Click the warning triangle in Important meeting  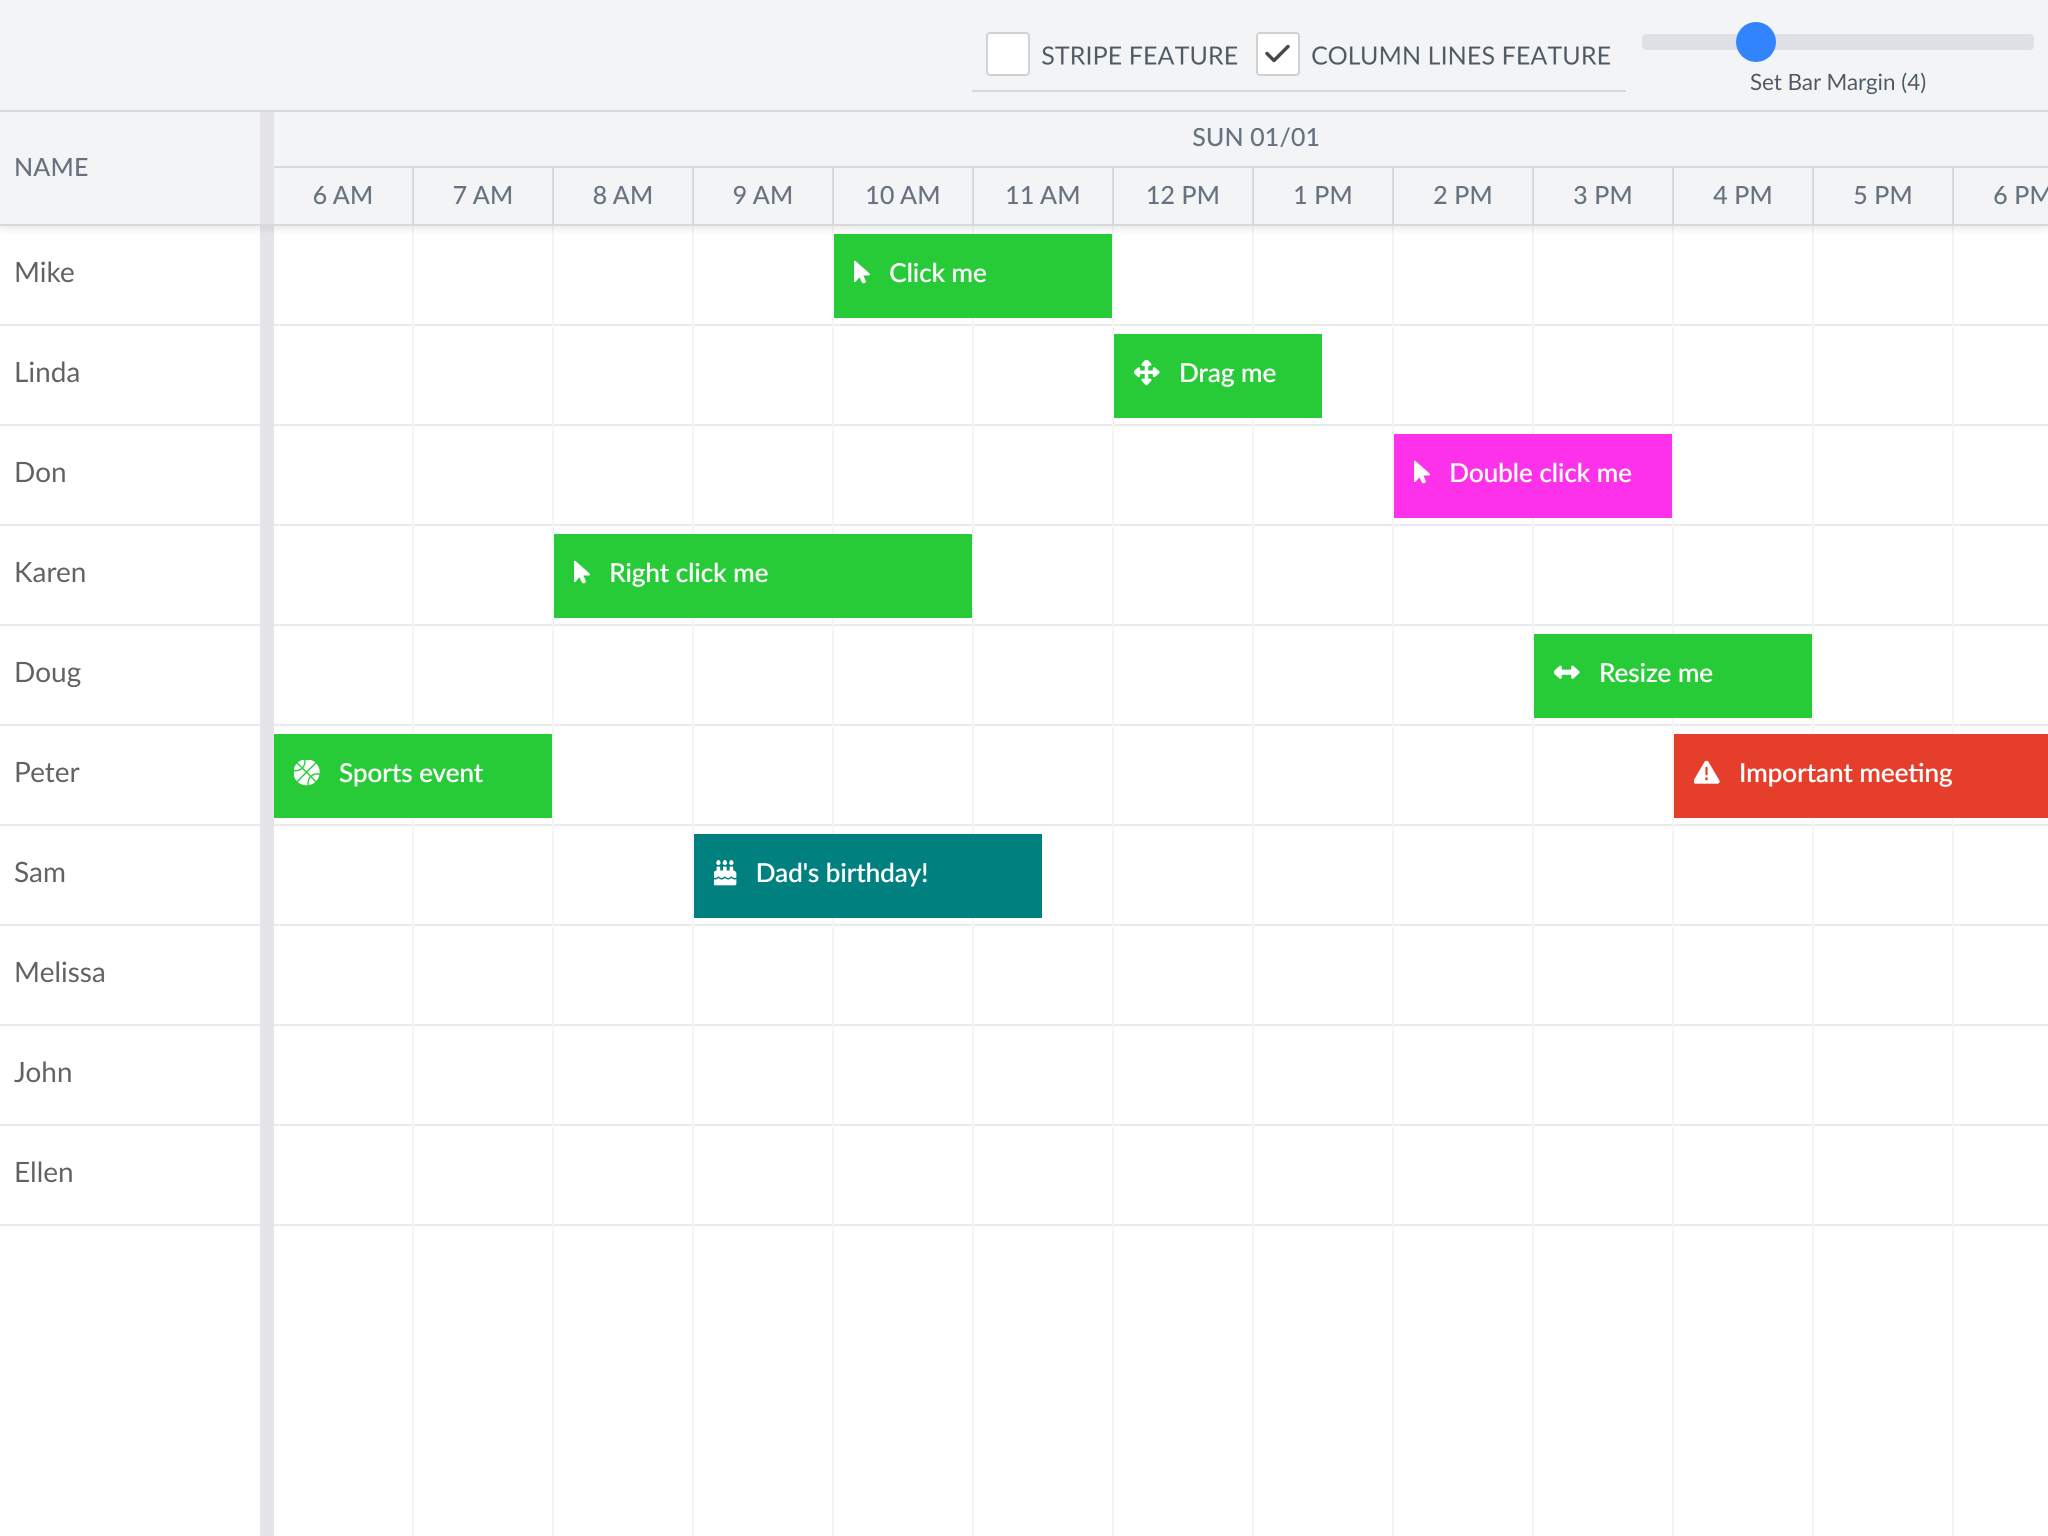1706,772
